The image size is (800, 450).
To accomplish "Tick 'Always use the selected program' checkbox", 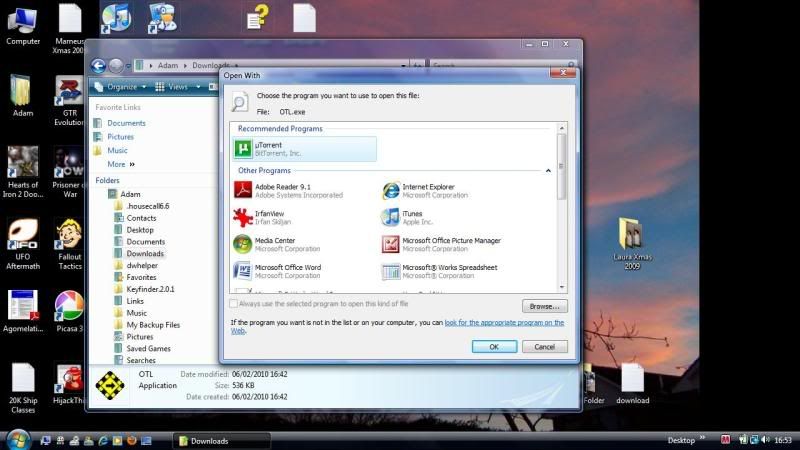I will (235, 303).
